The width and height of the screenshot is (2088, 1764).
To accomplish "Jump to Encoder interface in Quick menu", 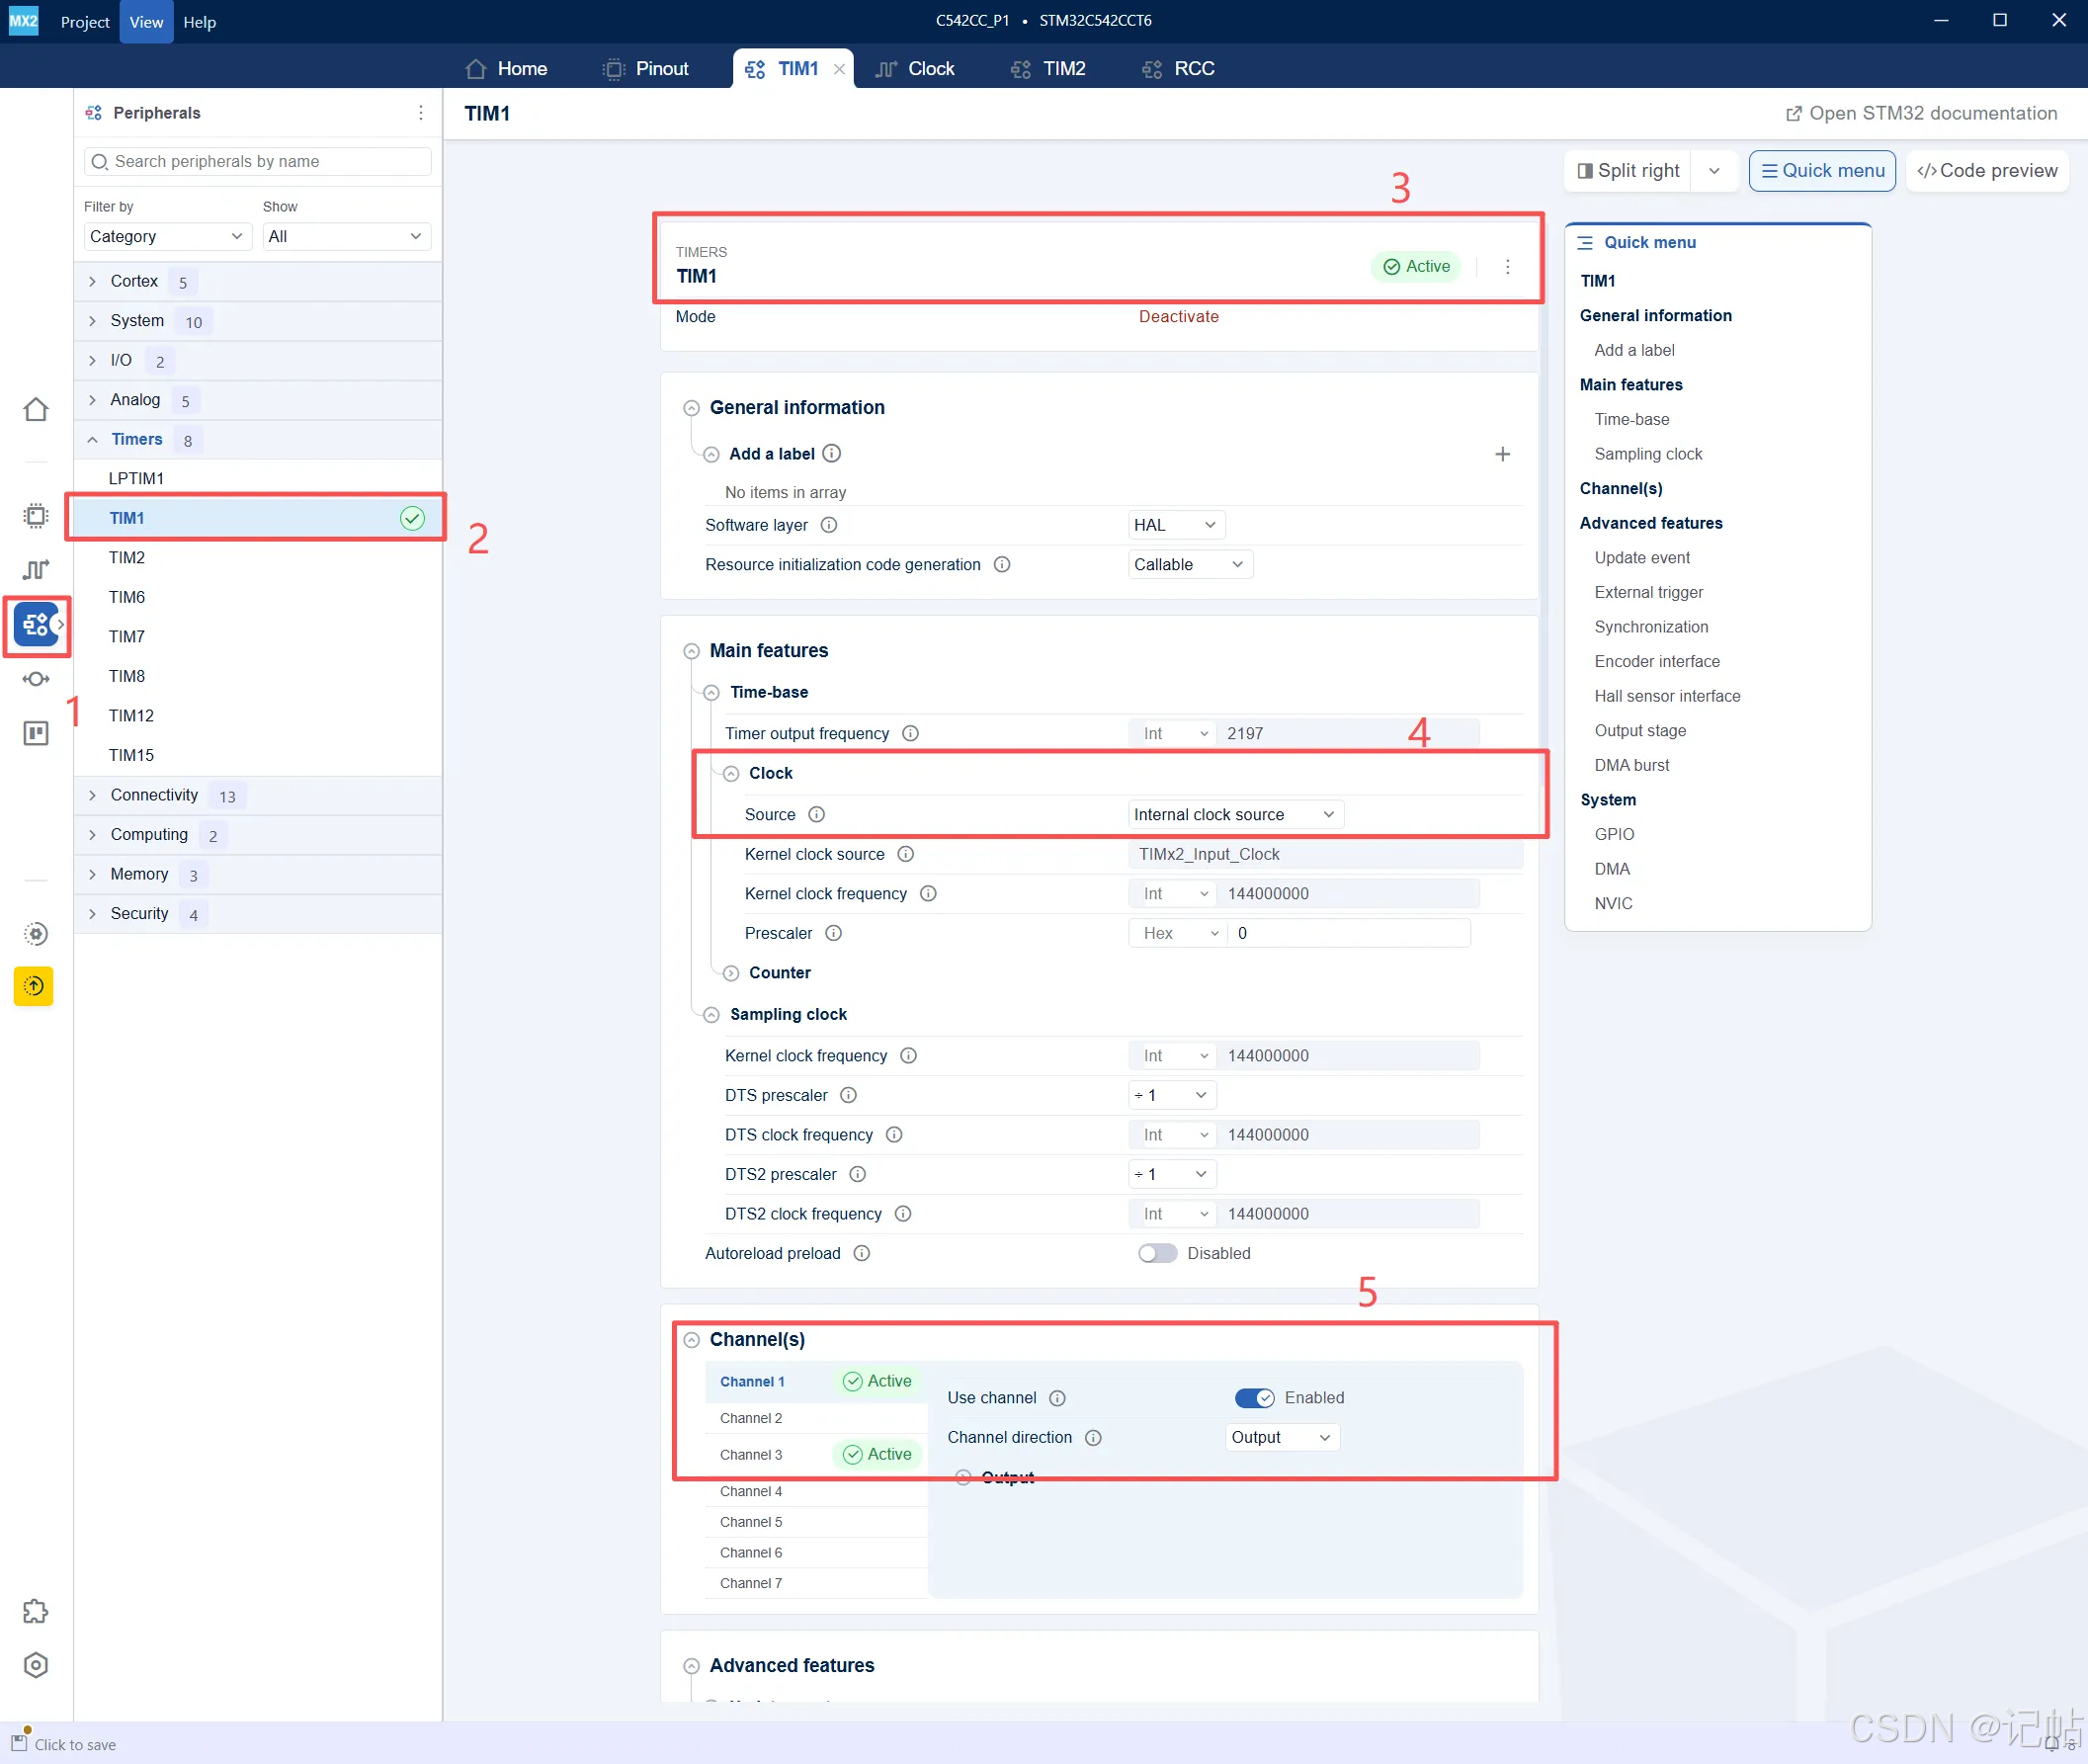I will (x=1657, y=662).
